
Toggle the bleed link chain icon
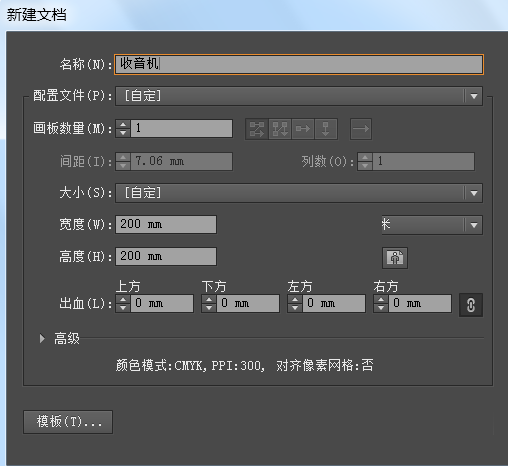(471, 305)
